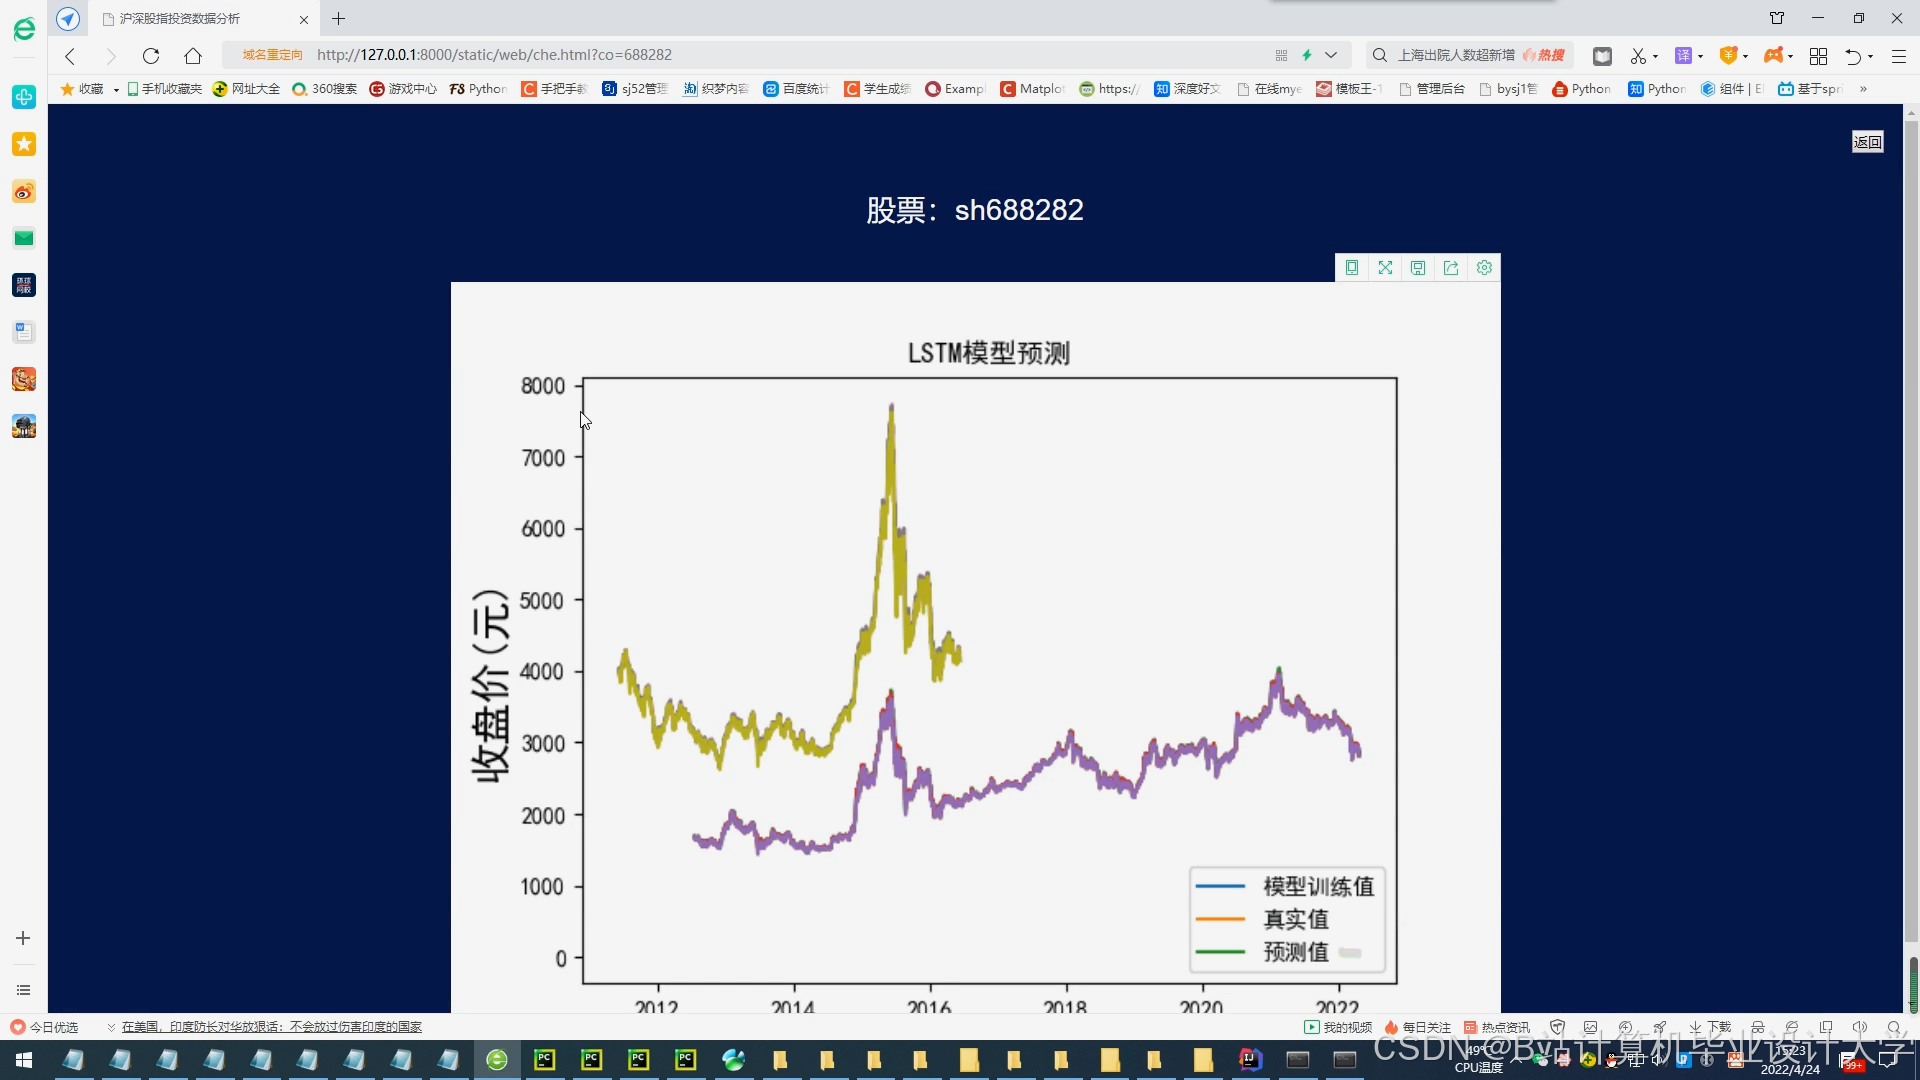Open the 收藏 favorites star bookmark
The image size is (1920, 1080).
pos(82,89)
